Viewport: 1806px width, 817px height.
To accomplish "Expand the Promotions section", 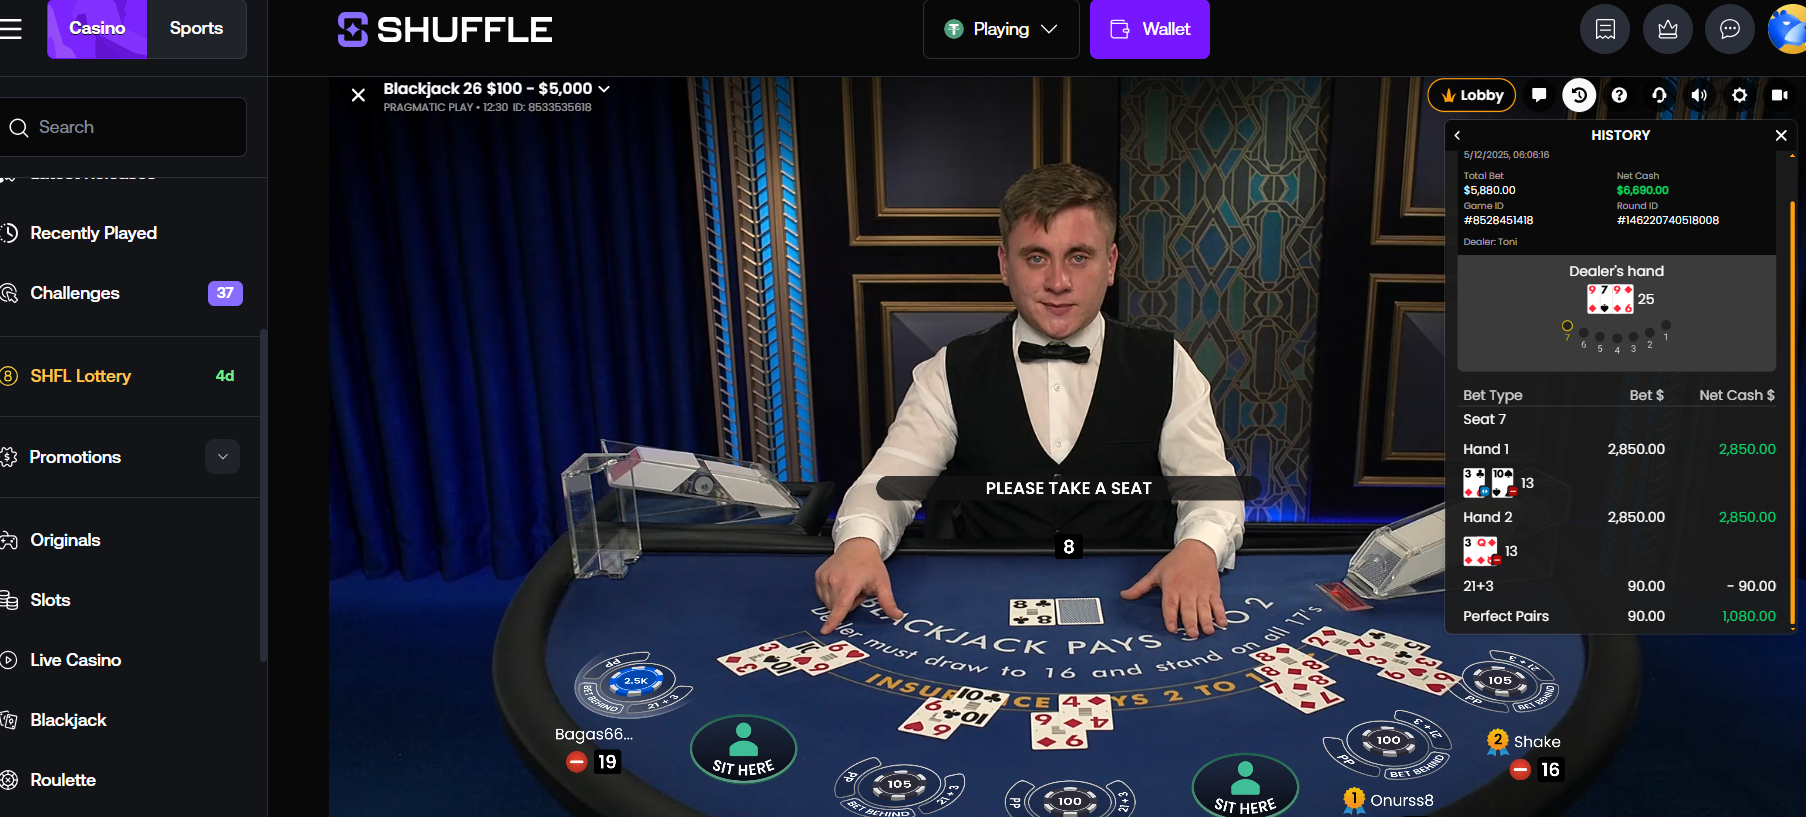I will pos(223,457).
